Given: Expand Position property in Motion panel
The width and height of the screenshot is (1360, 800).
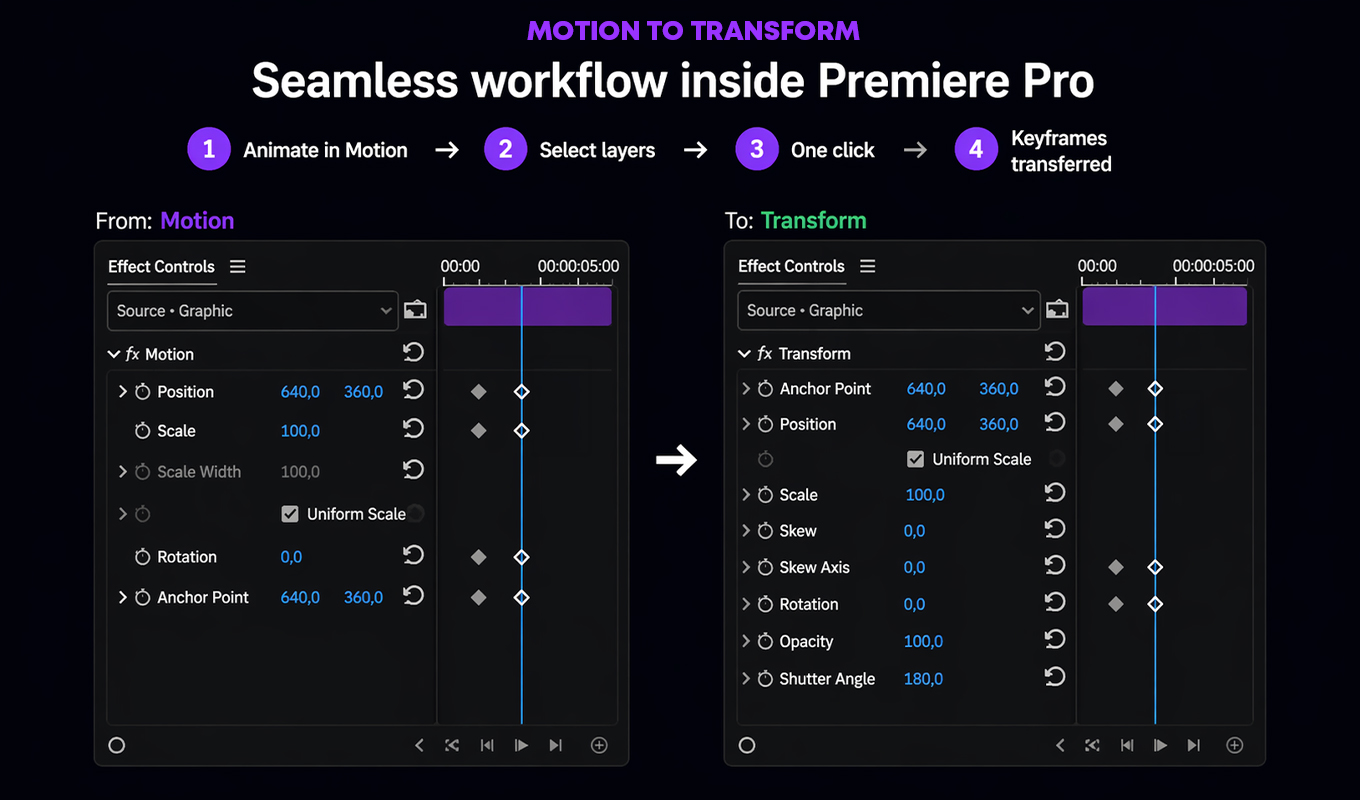Looking at the screenshot, I should (x=123, y=392).
